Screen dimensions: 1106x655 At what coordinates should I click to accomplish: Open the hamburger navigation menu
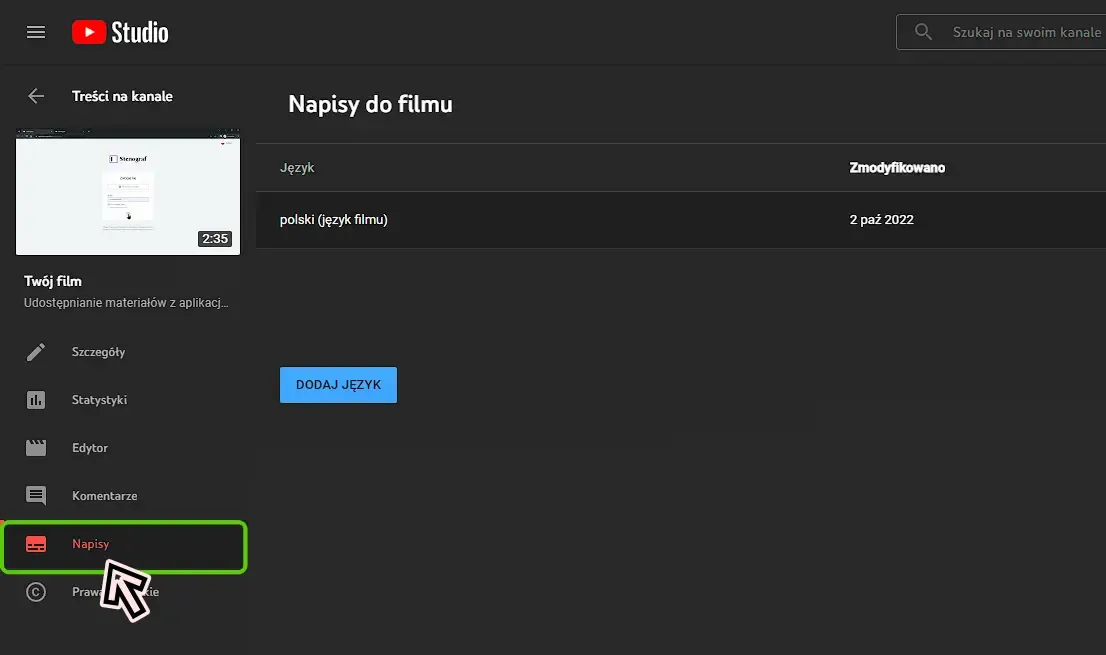[36, 32]
